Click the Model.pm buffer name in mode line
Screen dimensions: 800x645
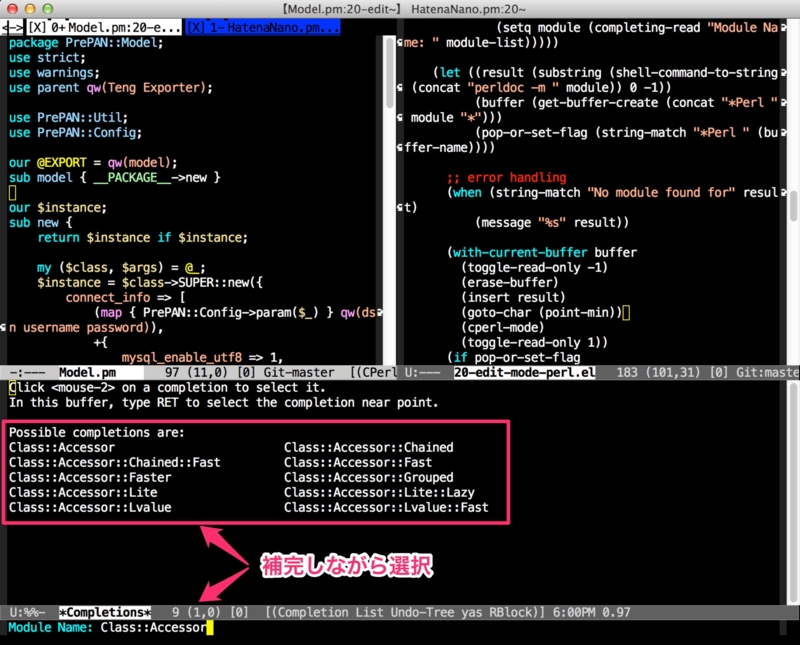point(87,373)
